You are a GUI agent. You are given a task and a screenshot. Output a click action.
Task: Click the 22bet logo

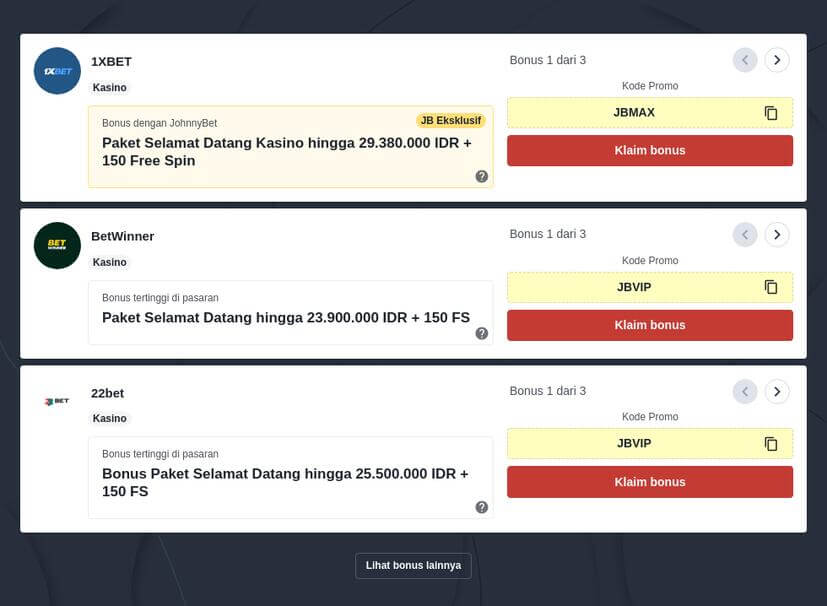(x=57, y=401)
